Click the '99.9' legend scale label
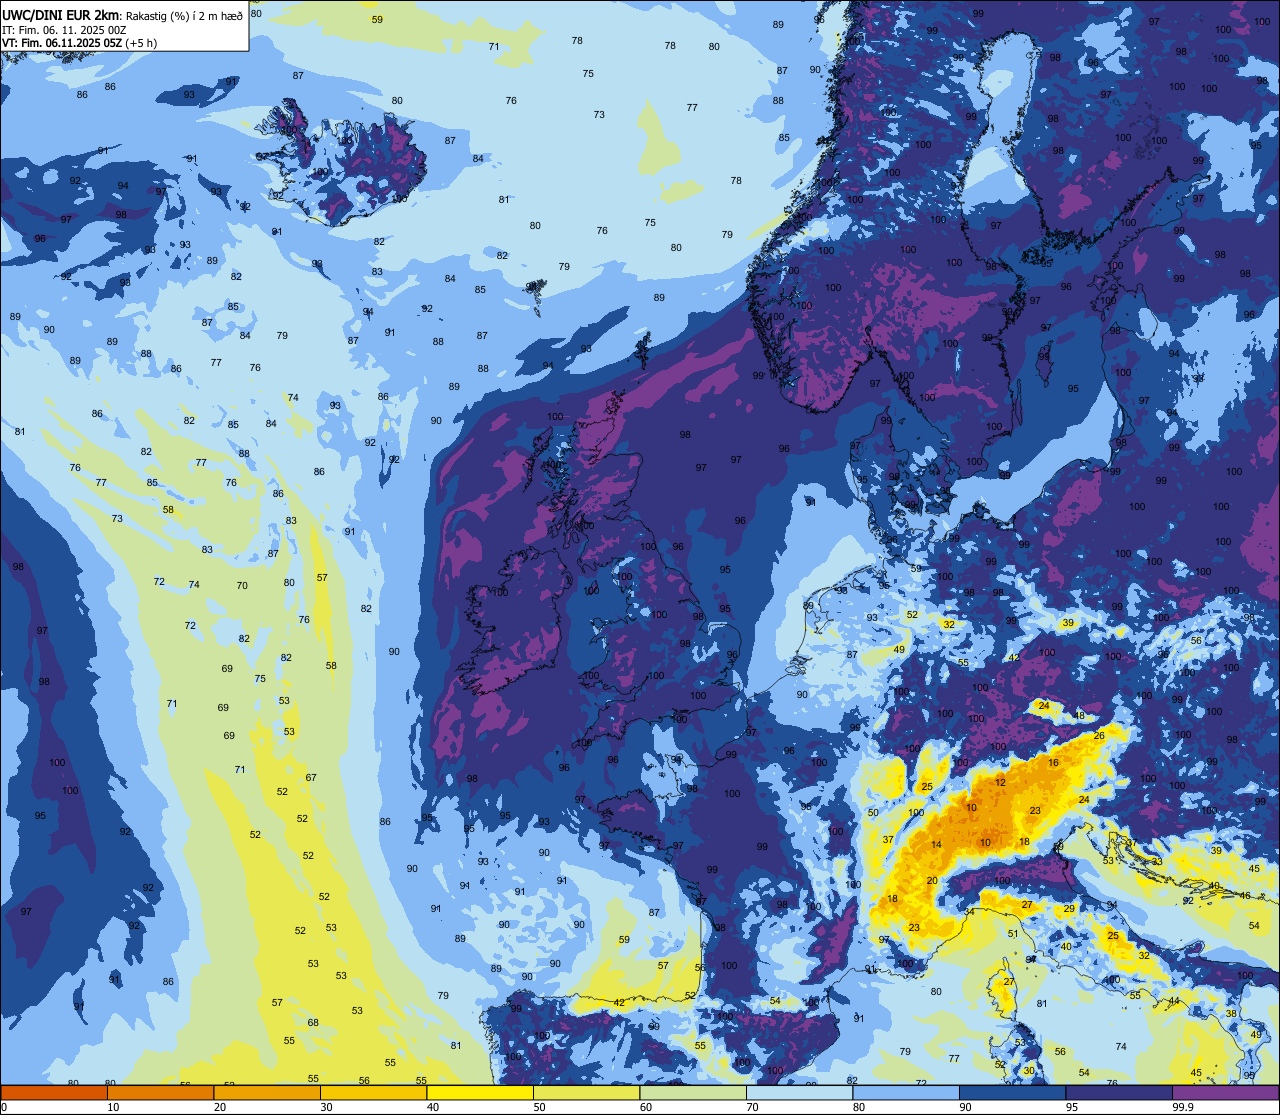This screenshot has width=1280, height=1115. point(1183,1107)
